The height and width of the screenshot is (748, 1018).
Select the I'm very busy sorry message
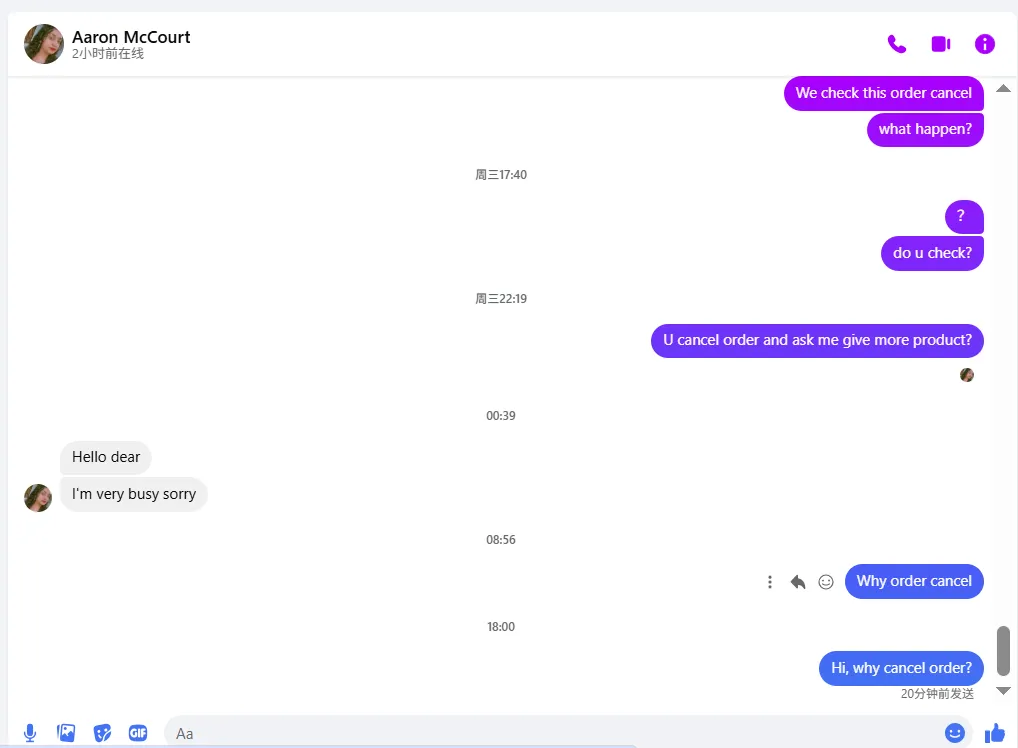(134, 494)
